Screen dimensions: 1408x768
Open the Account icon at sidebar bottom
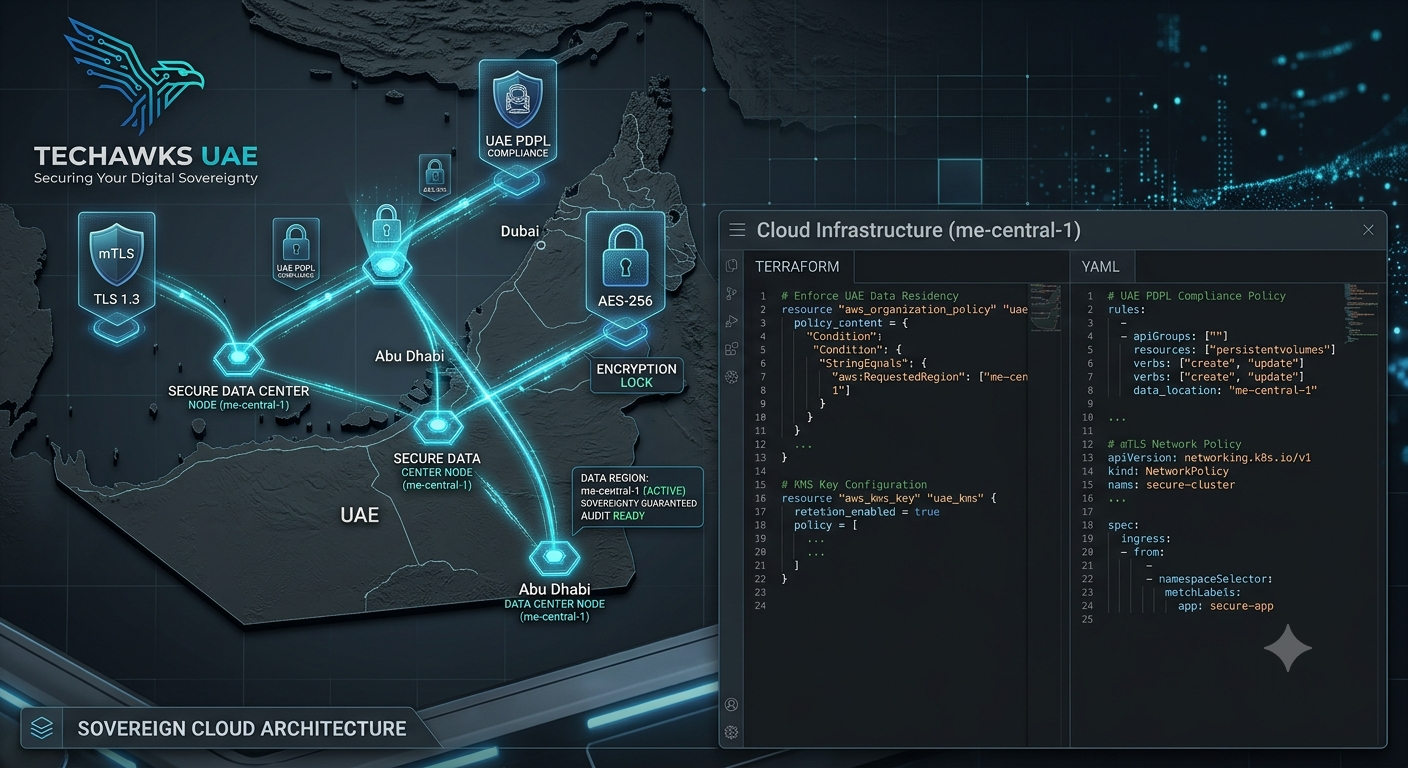click(x=732, y=705)
